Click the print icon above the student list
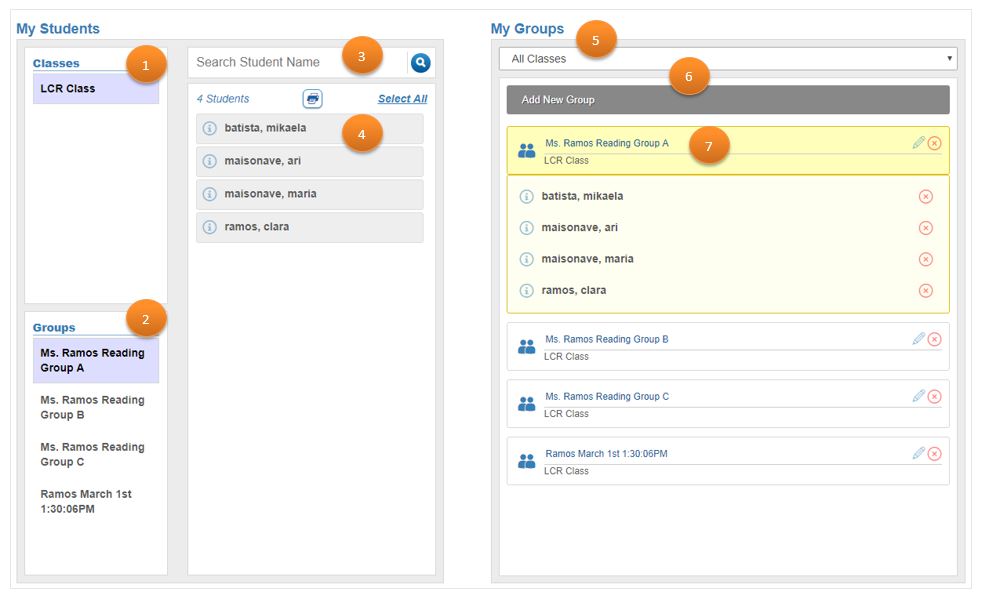The height and width of the screenshot is (595, 982). click(315, 98)
